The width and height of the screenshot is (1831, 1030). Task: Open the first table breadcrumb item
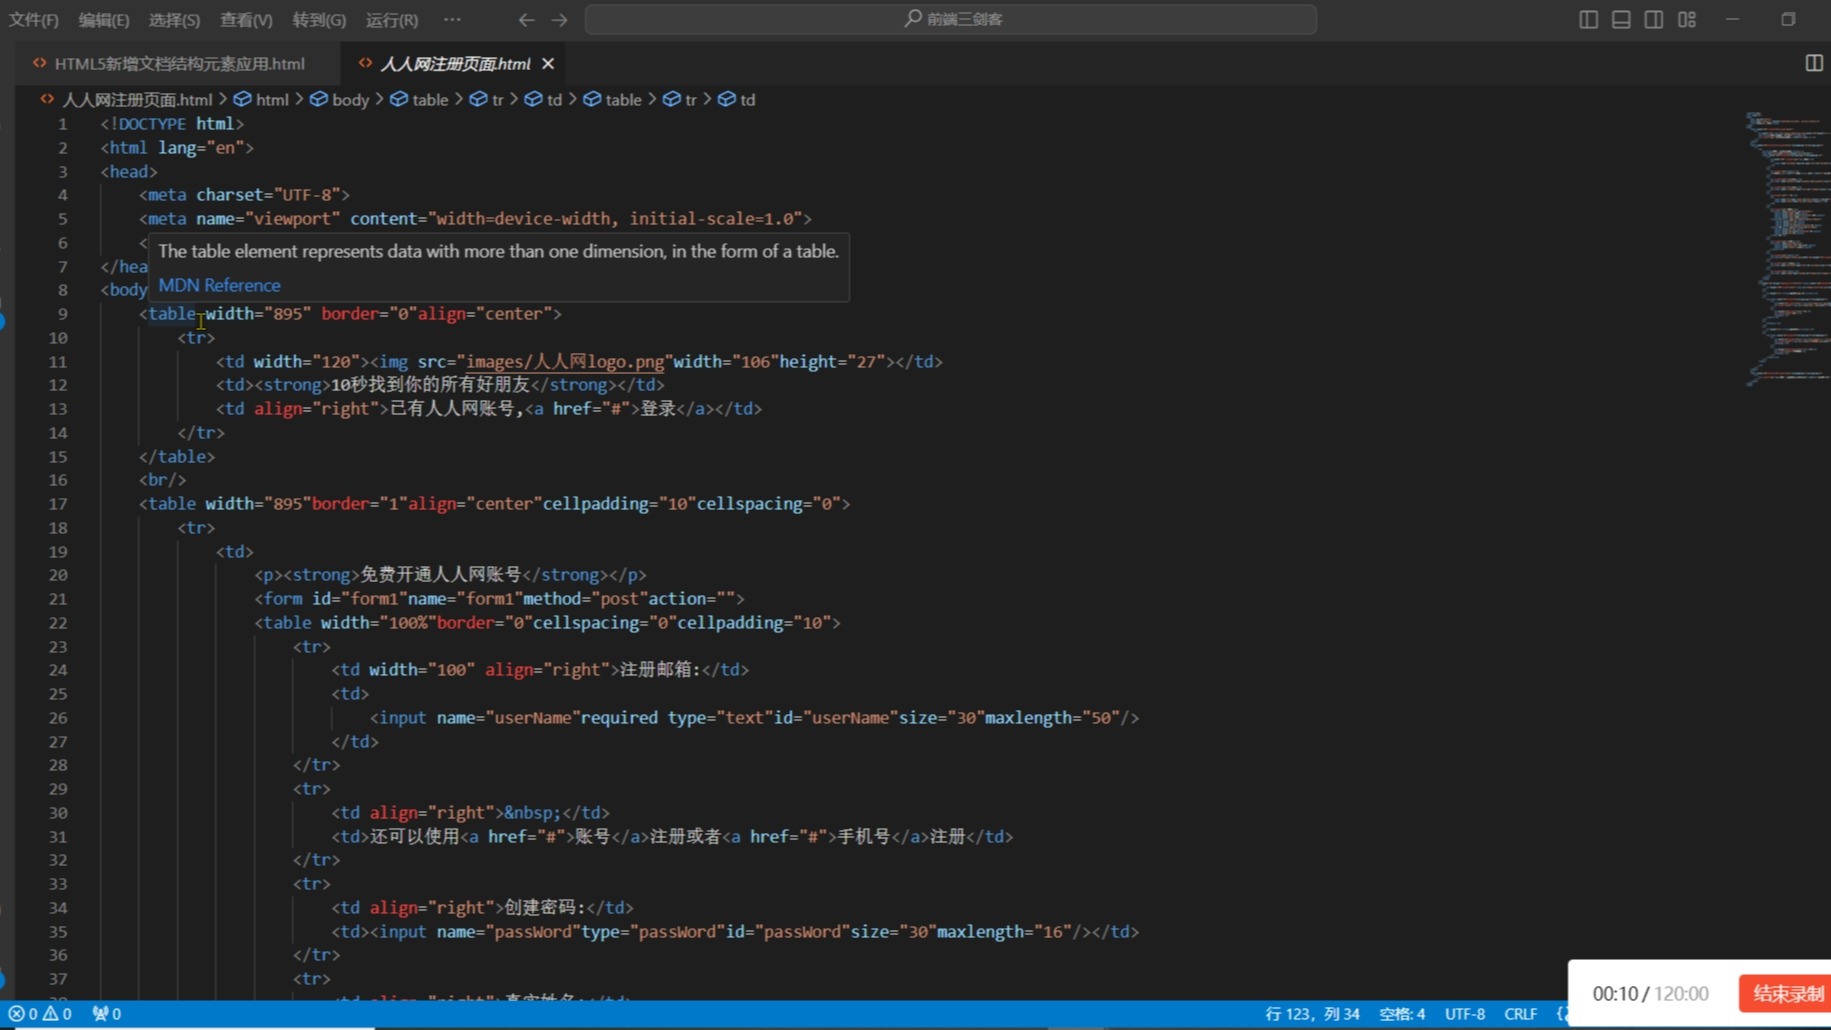click(x=419, y=99)
